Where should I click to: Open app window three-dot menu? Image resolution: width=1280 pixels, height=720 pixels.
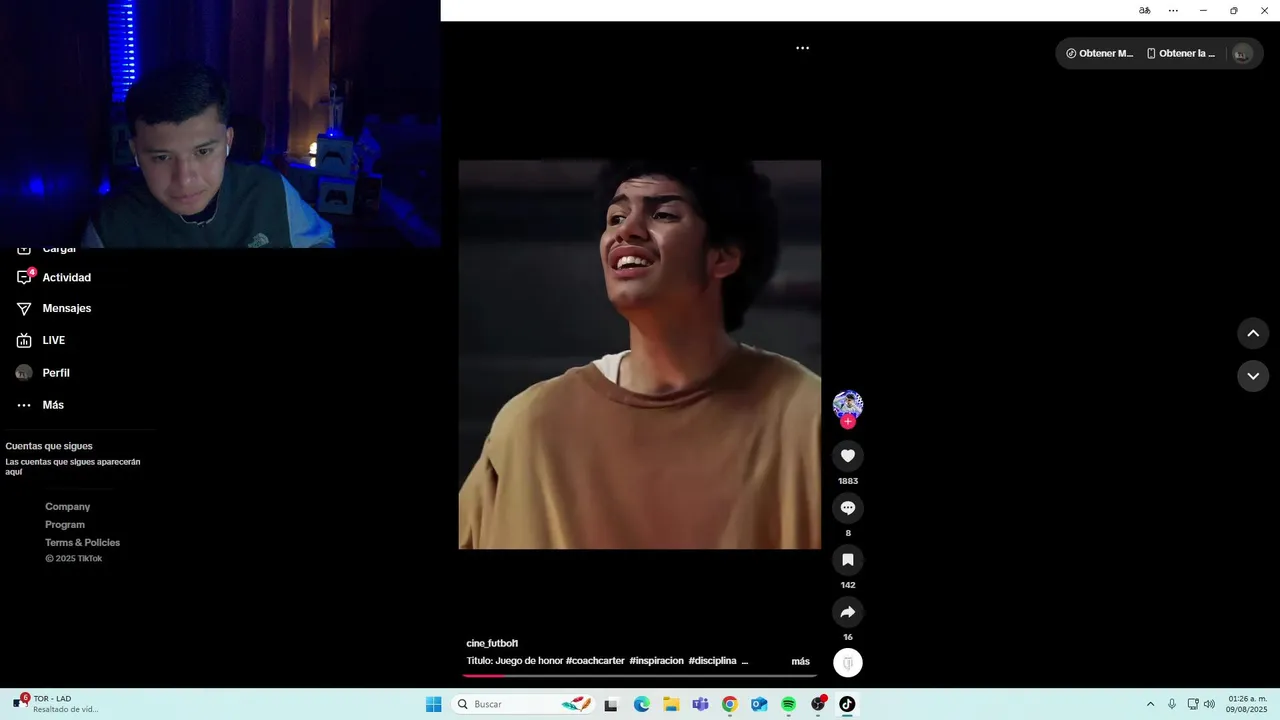1173,11
